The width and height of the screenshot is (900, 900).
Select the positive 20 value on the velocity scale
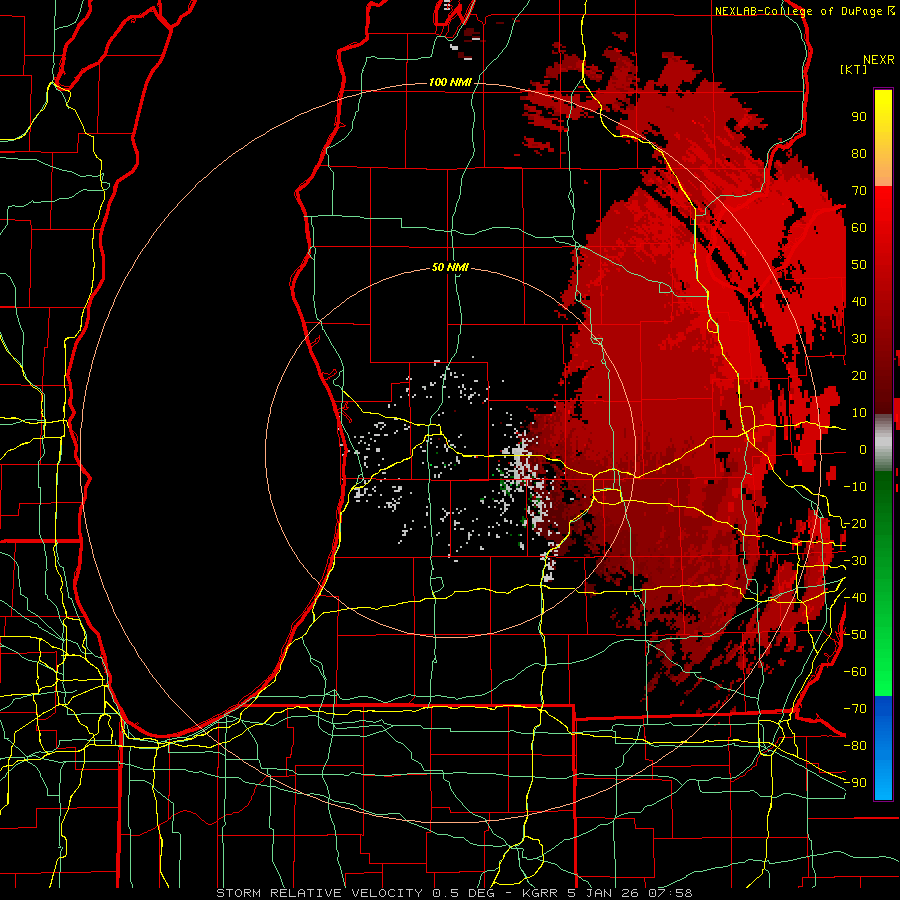click(859, 375)
